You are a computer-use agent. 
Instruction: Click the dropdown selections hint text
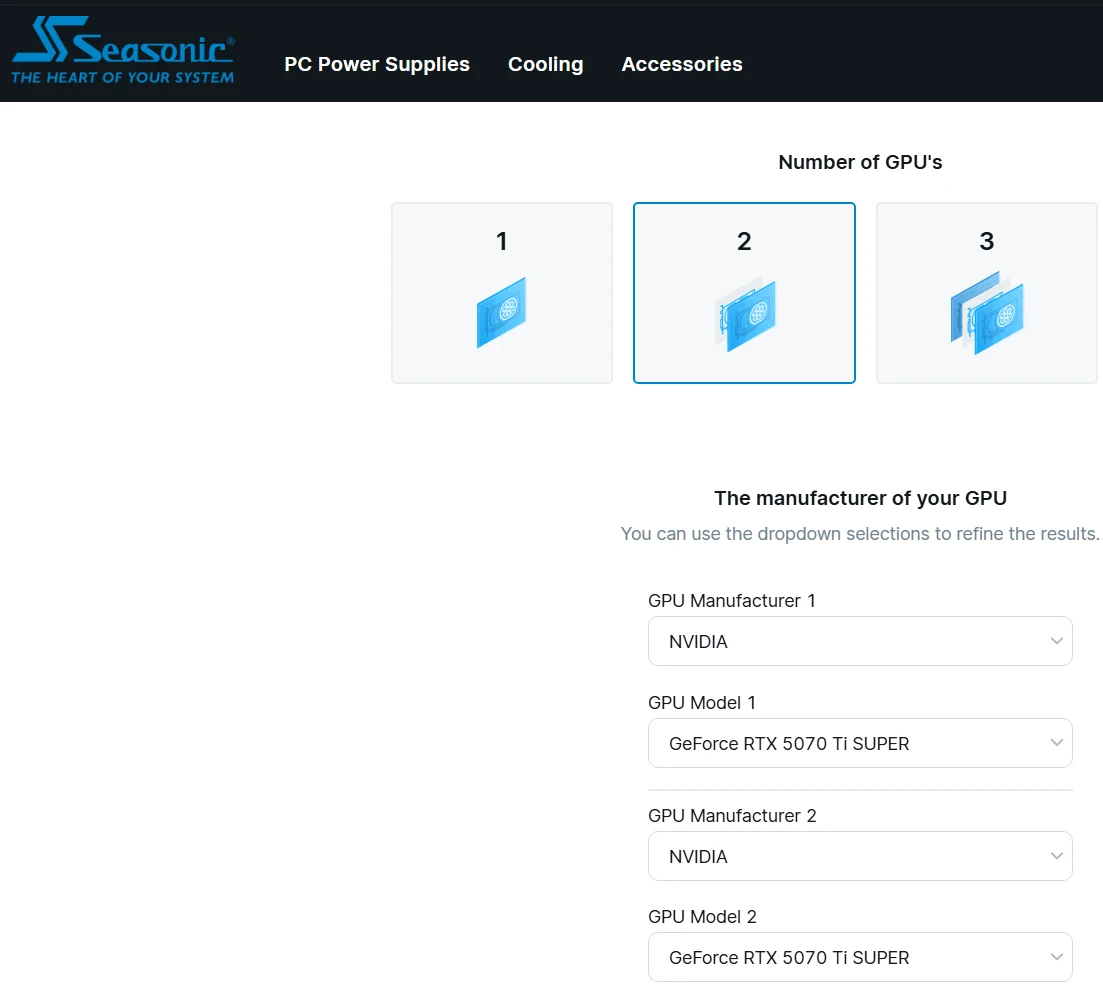[x=860, y=534]
